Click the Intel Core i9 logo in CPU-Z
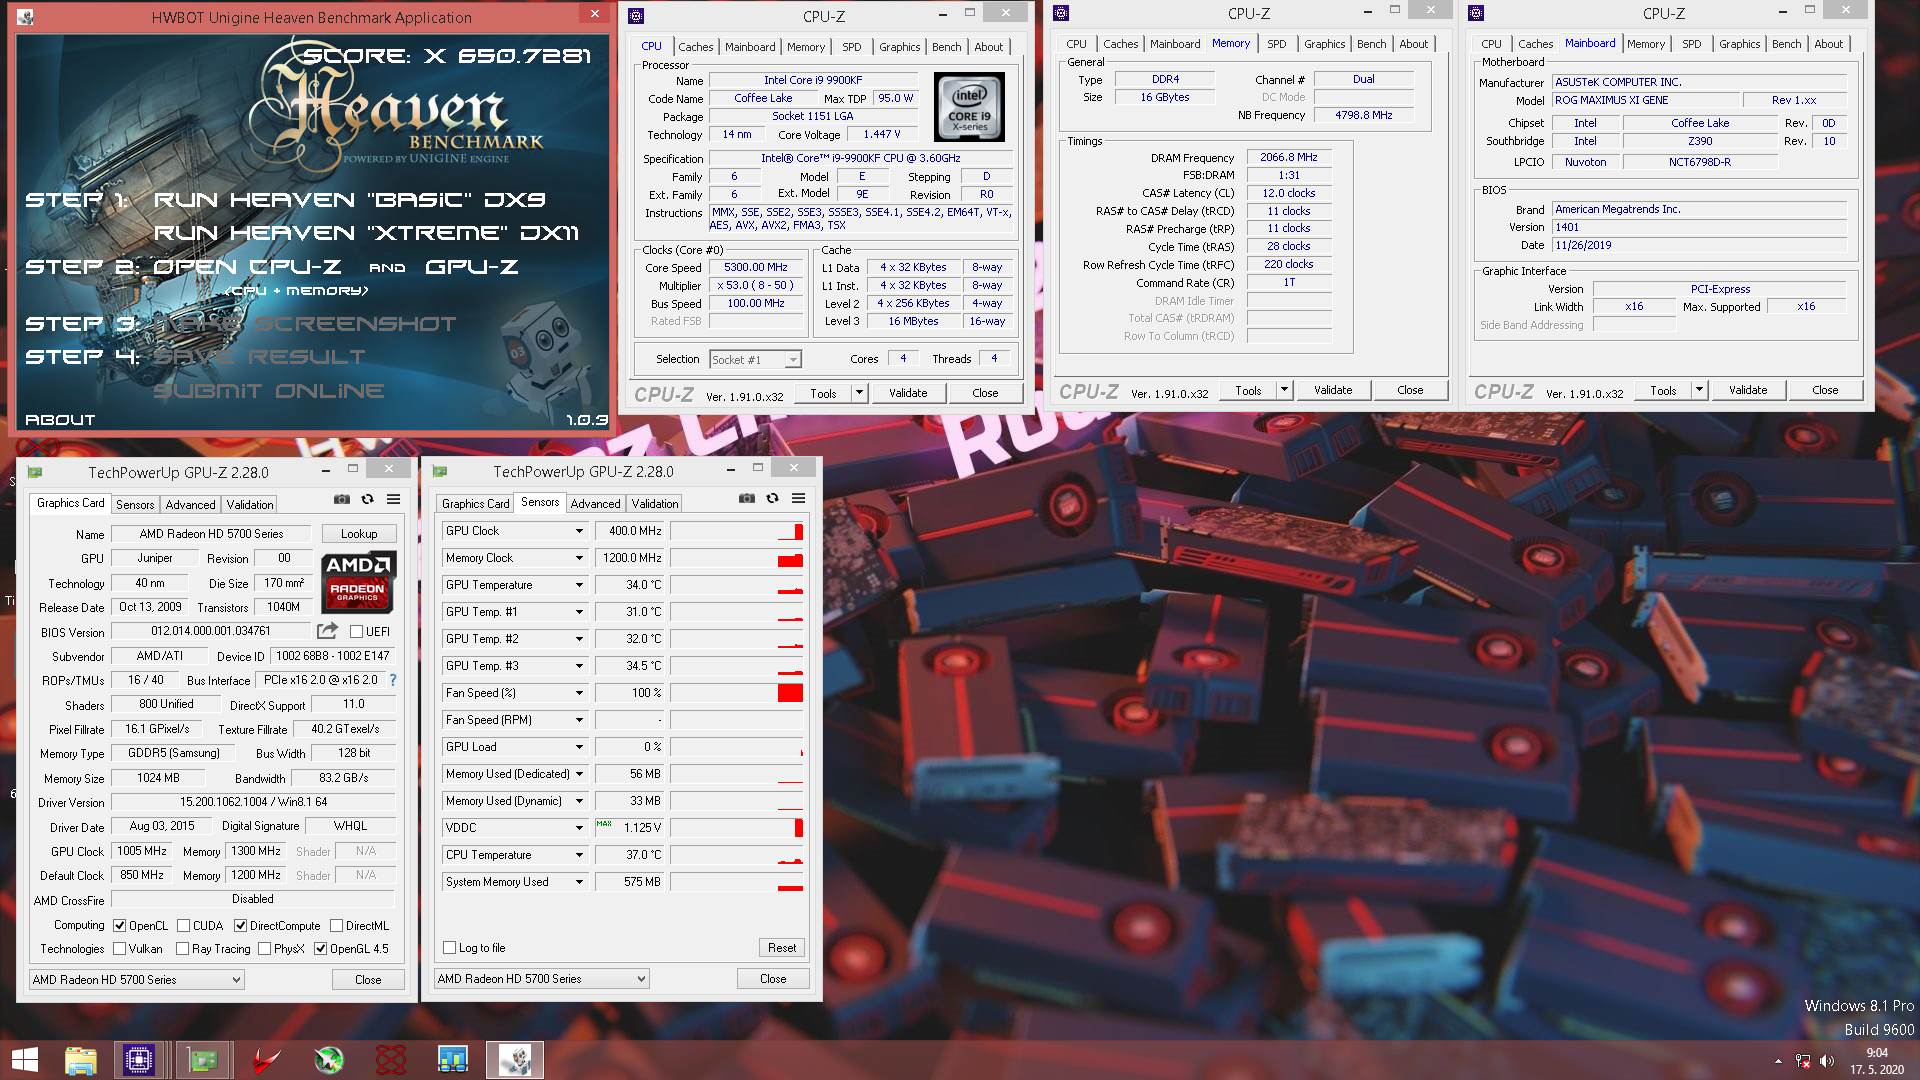Image resolution: width=1920 pixels, height=1080 pixels. point(969,107)
